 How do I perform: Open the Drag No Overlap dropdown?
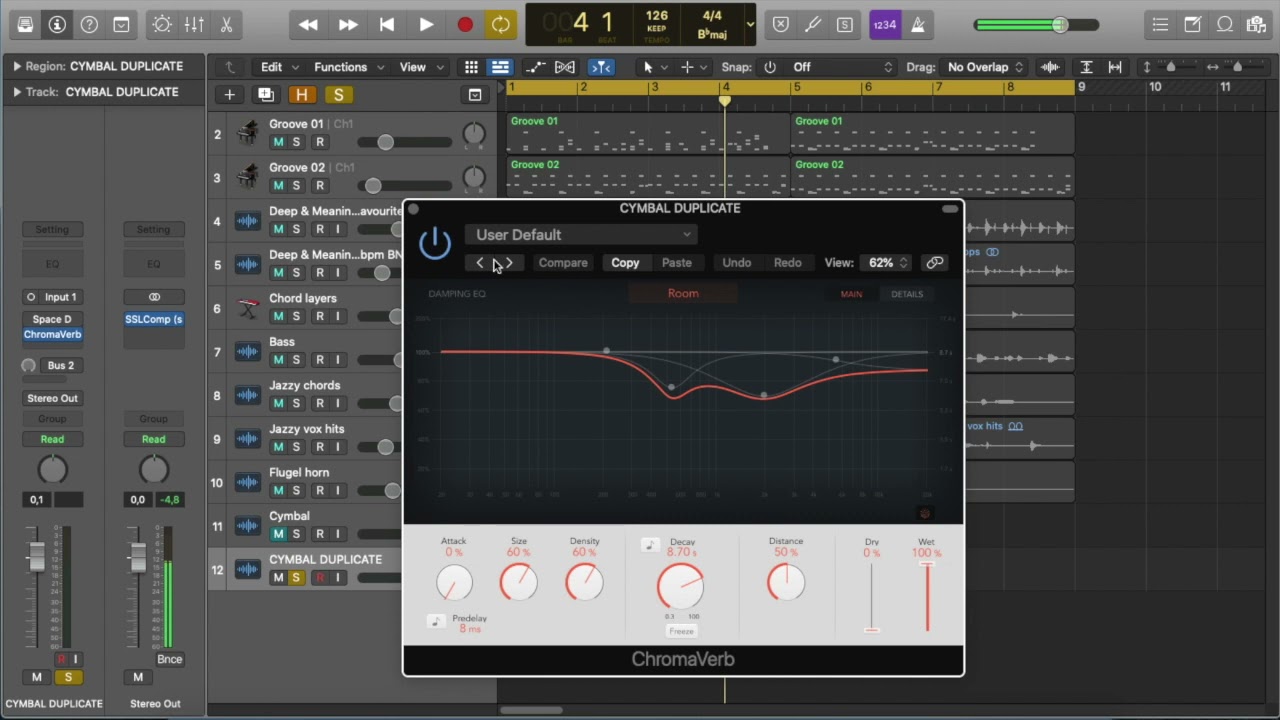coord(985,67)
